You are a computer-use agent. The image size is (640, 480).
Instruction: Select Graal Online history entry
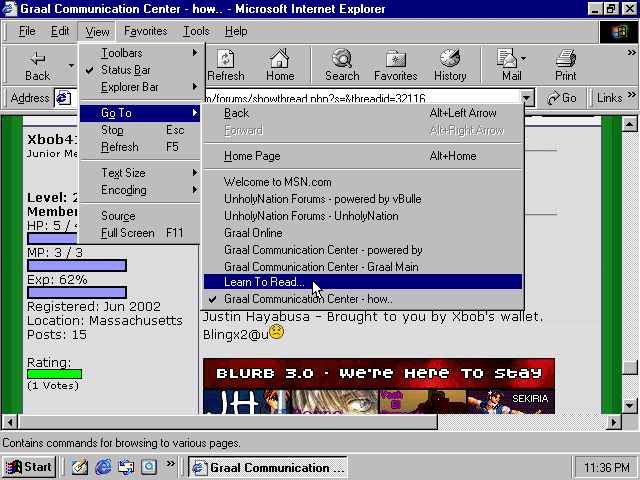[363, 233]
